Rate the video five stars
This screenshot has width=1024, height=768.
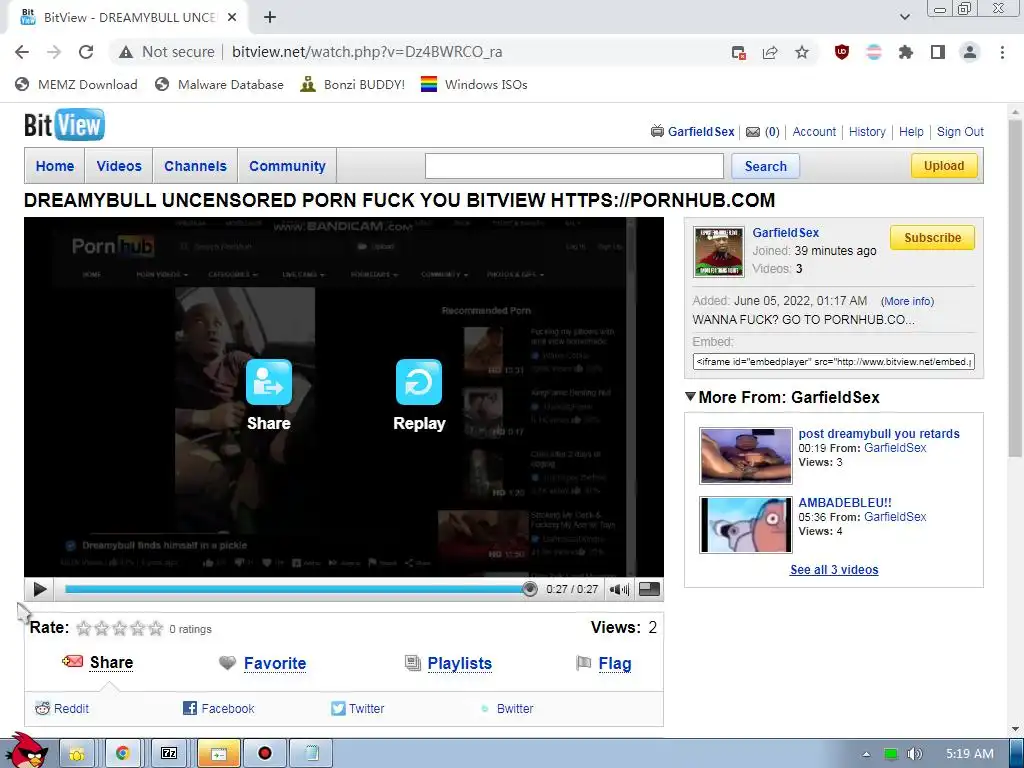(x=155, y=628)
